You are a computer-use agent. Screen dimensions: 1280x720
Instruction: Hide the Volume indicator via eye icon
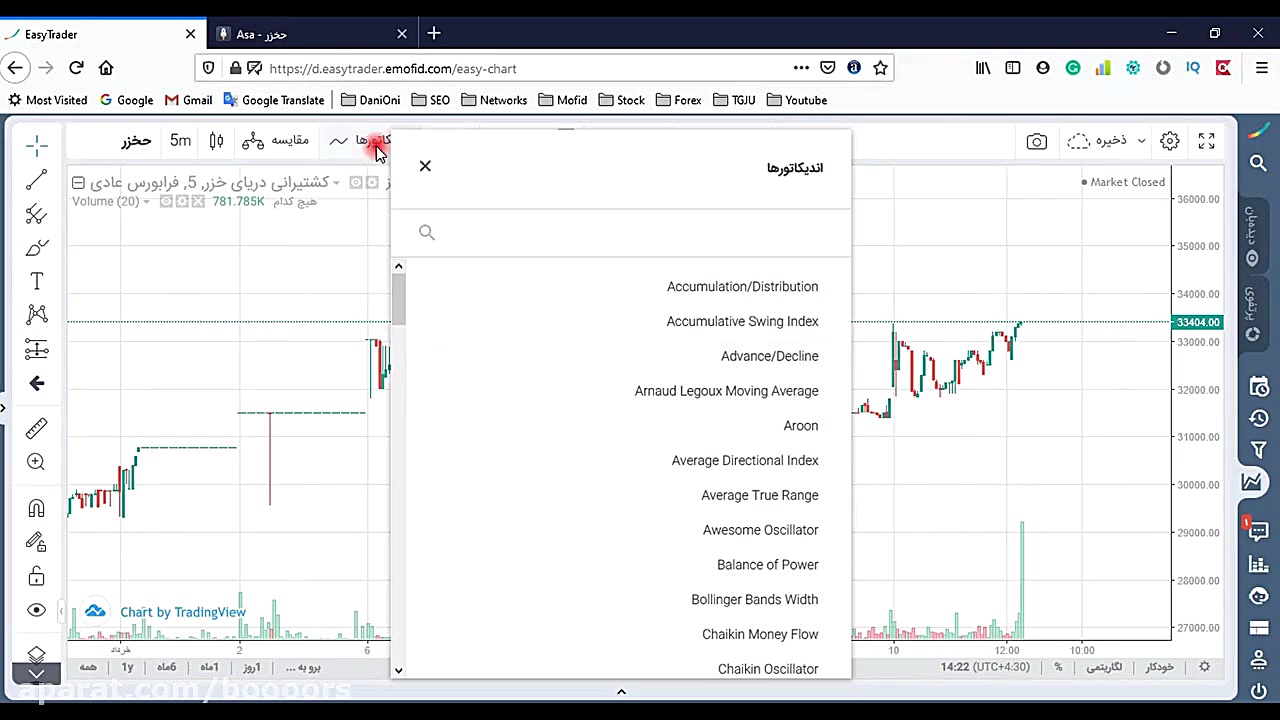pos(166,202)
